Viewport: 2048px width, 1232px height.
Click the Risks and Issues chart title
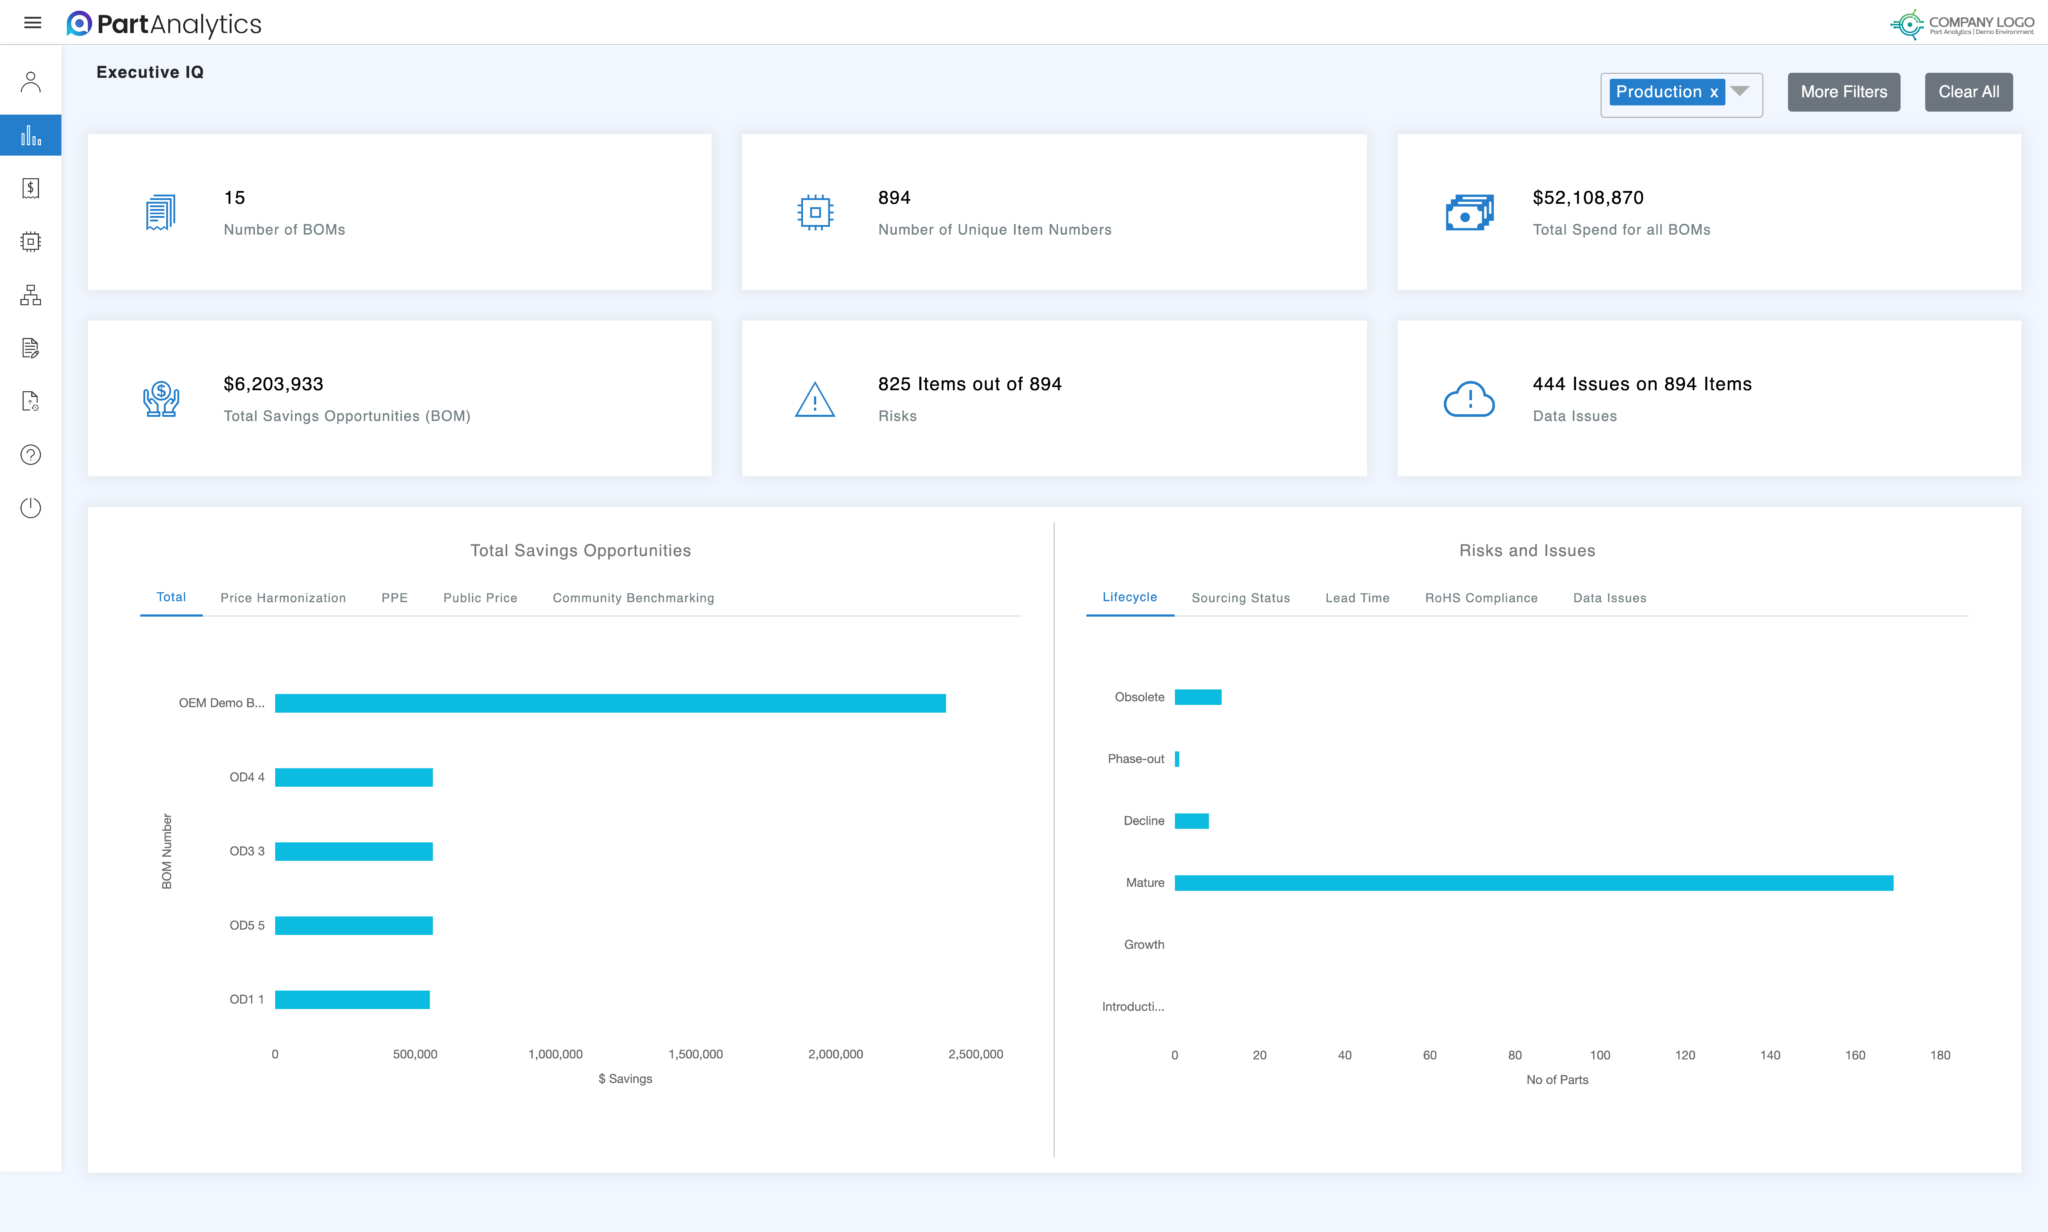(x=1527, y=551)
